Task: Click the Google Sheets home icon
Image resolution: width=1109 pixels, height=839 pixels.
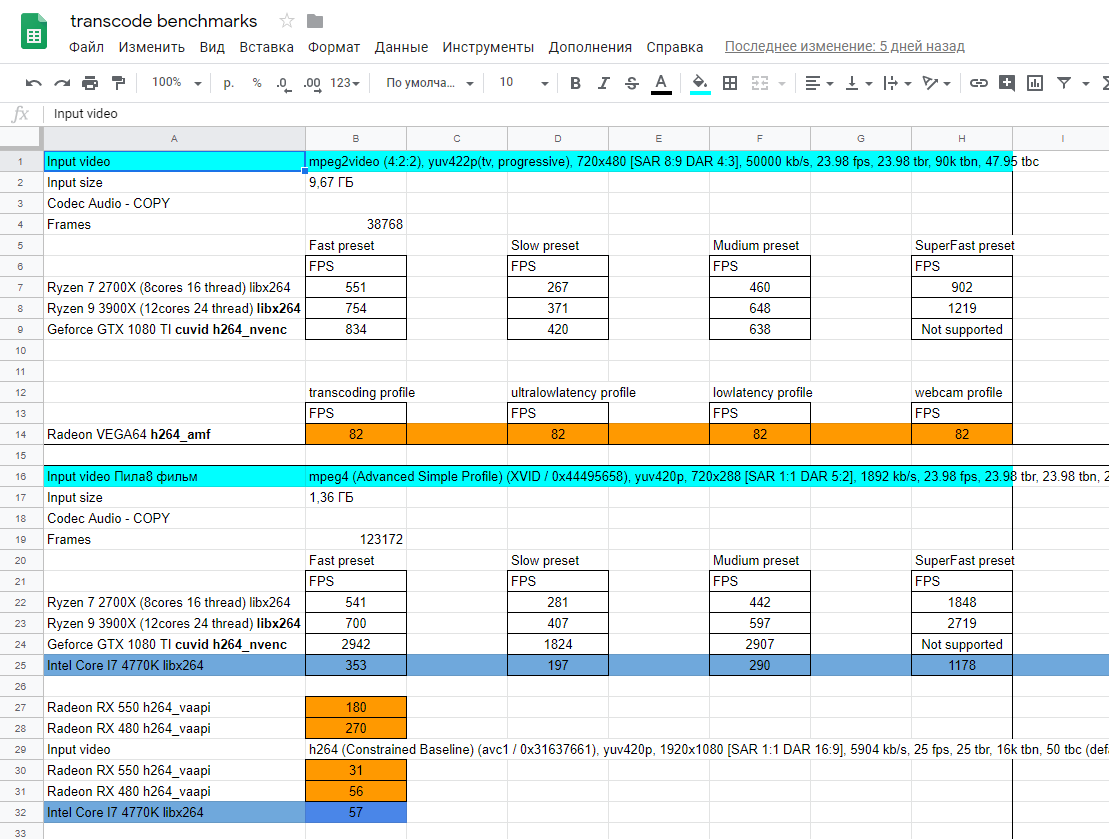Action: pos(33,31)
